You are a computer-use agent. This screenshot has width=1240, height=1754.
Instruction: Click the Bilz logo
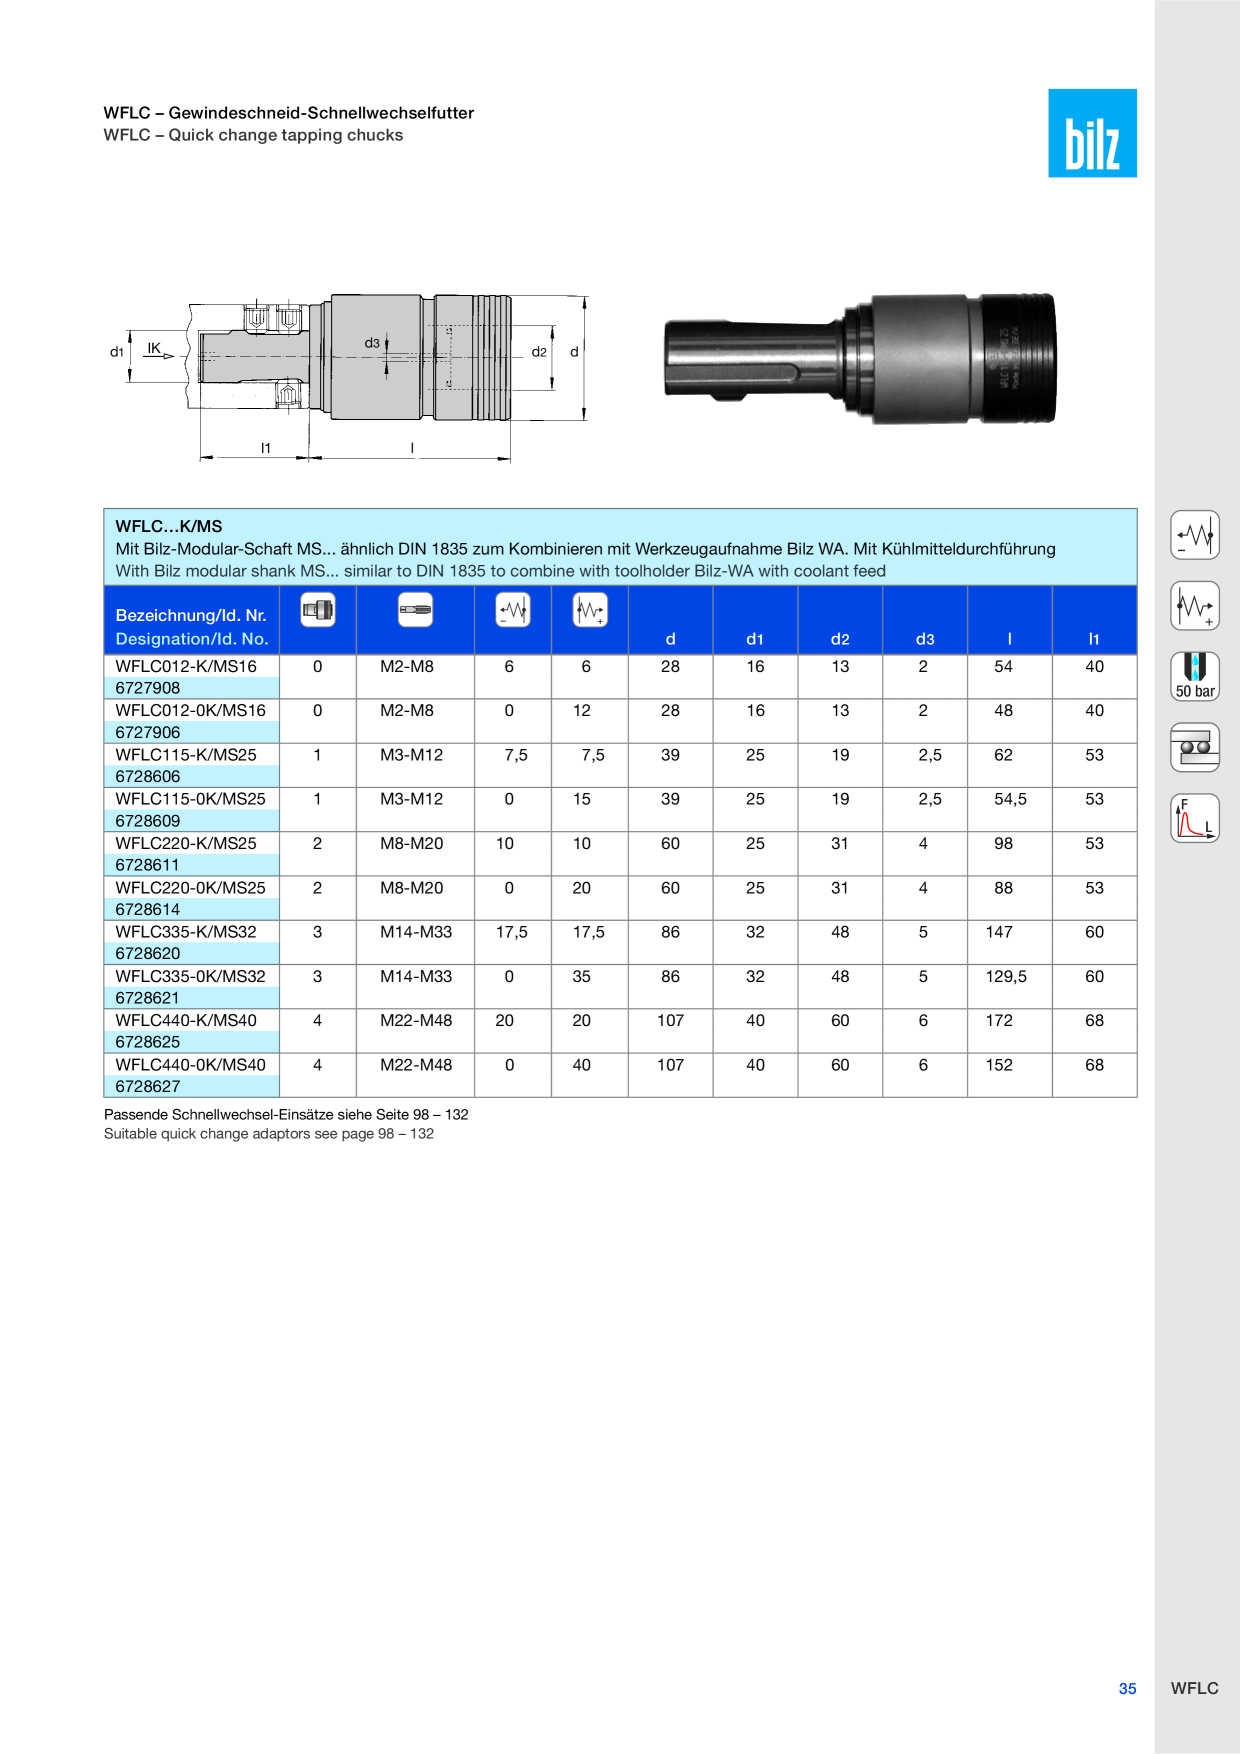click(x=1092, y=133)
